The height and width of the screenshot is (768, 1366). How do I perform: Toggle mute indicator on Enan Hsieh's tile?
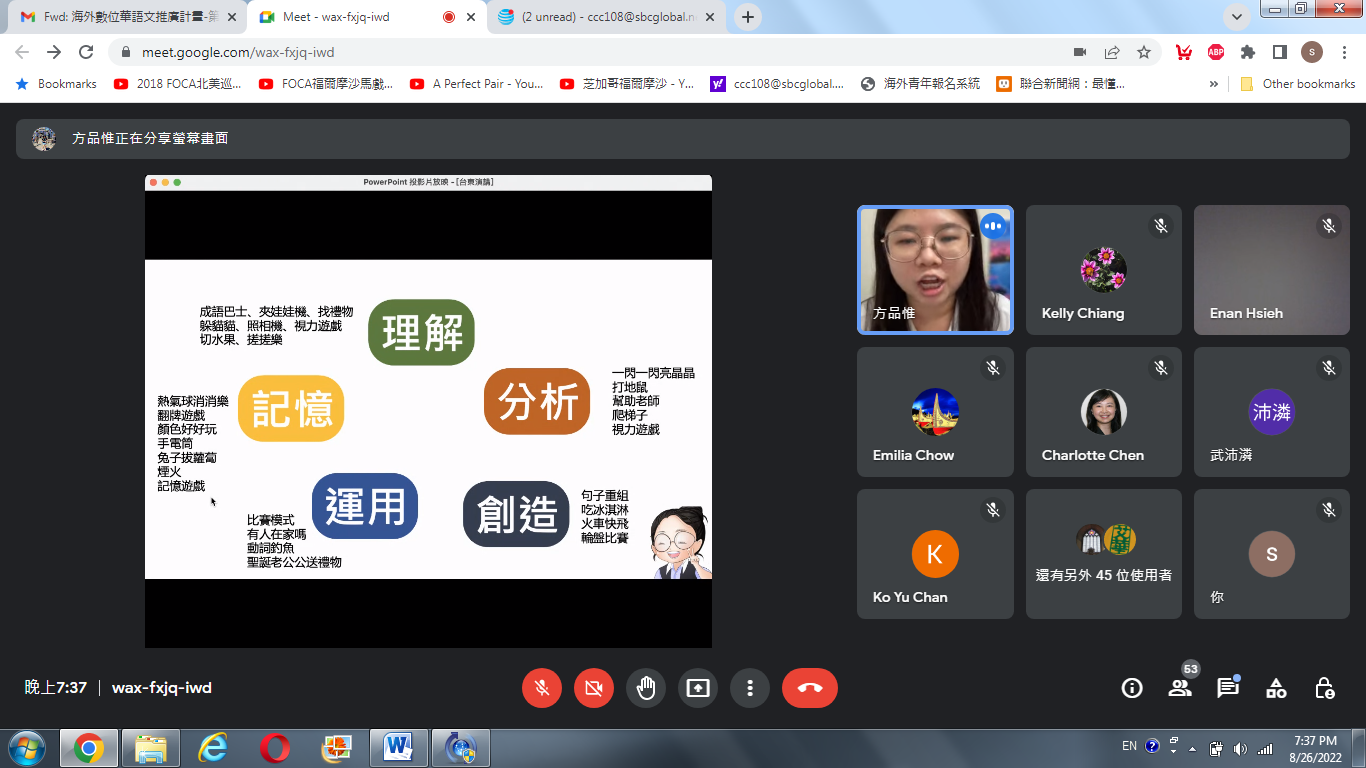[x=1329, y=226]
